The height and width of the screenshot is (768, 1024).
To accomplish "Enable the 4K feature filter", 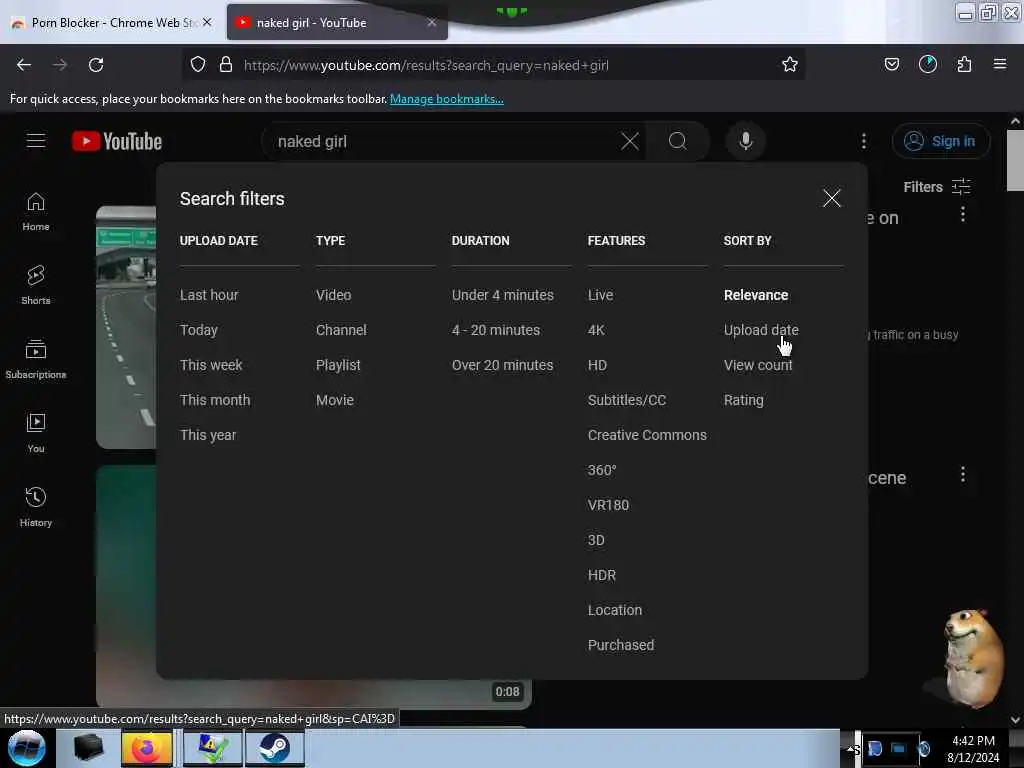I will 596,330.
